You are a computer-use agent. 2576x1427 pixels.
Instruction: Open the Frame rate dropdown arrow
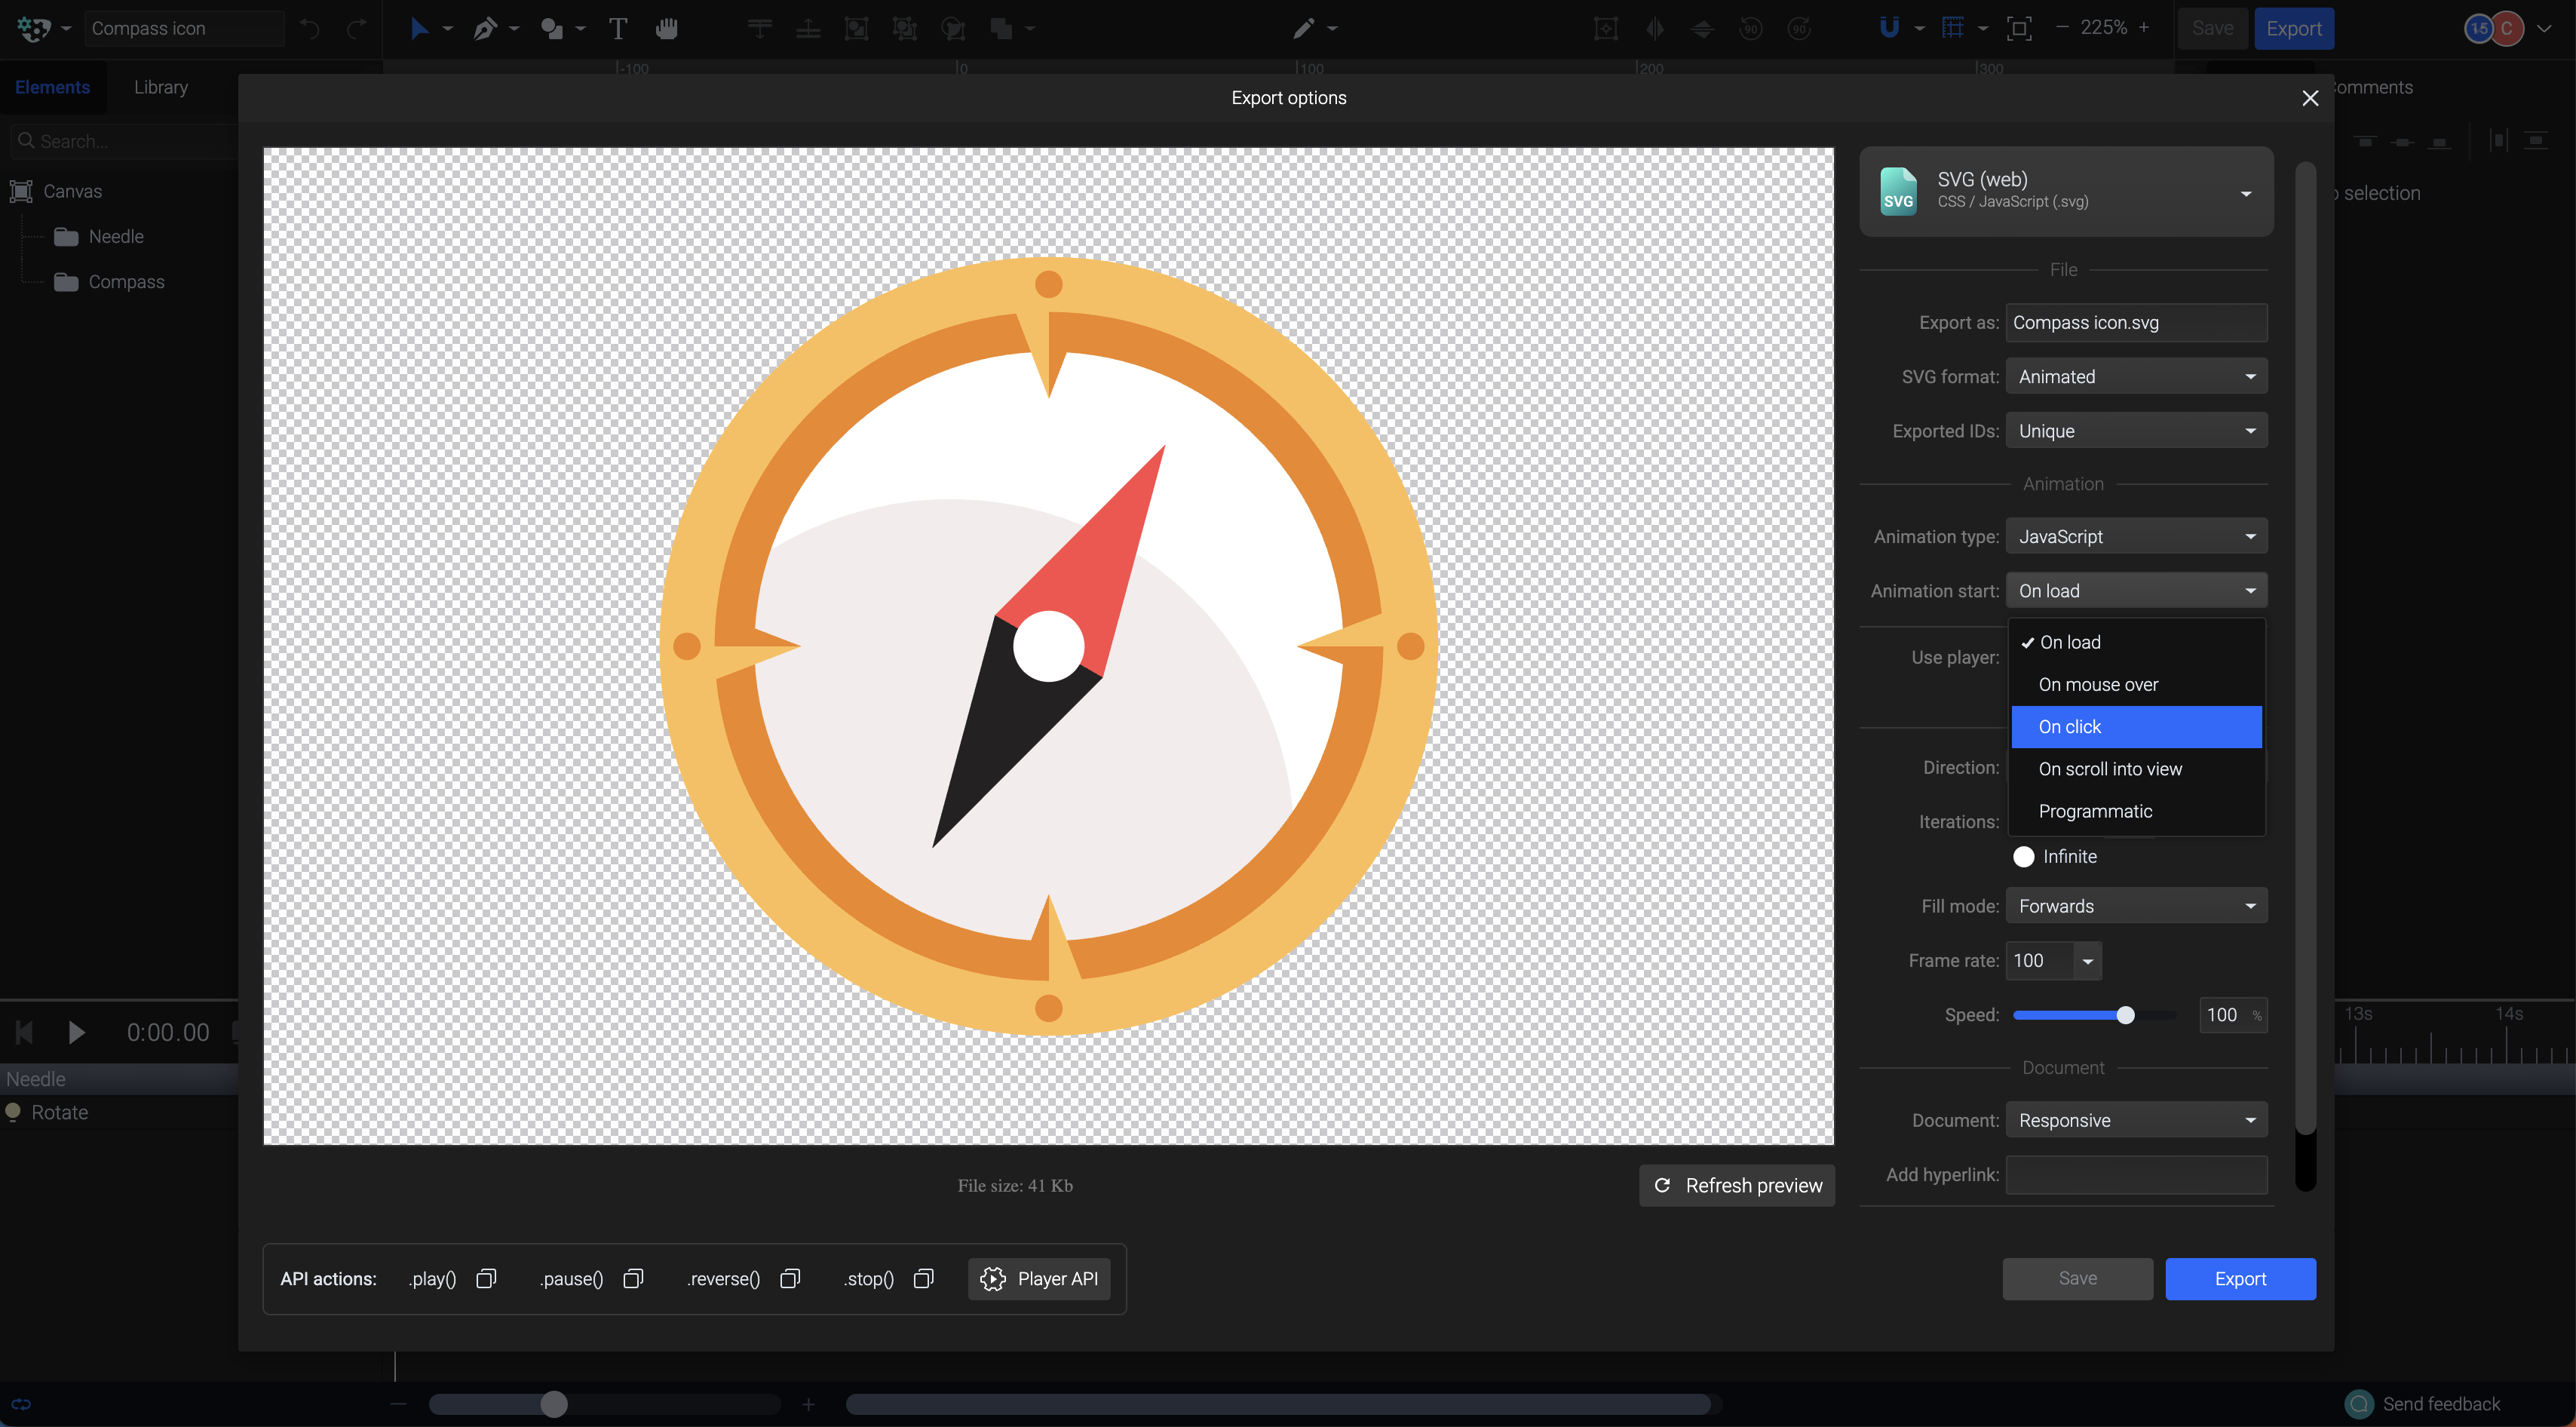click(x=2088, y=961)
